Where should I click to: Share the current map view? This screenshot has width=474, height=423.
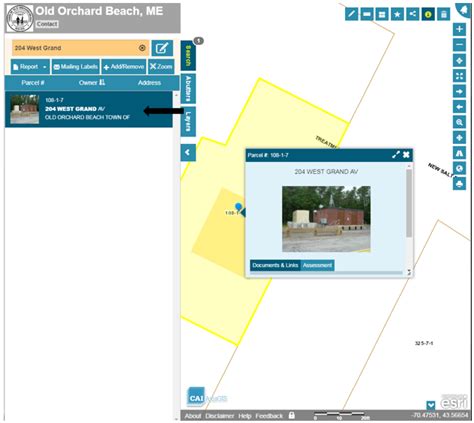pos(413,14)
